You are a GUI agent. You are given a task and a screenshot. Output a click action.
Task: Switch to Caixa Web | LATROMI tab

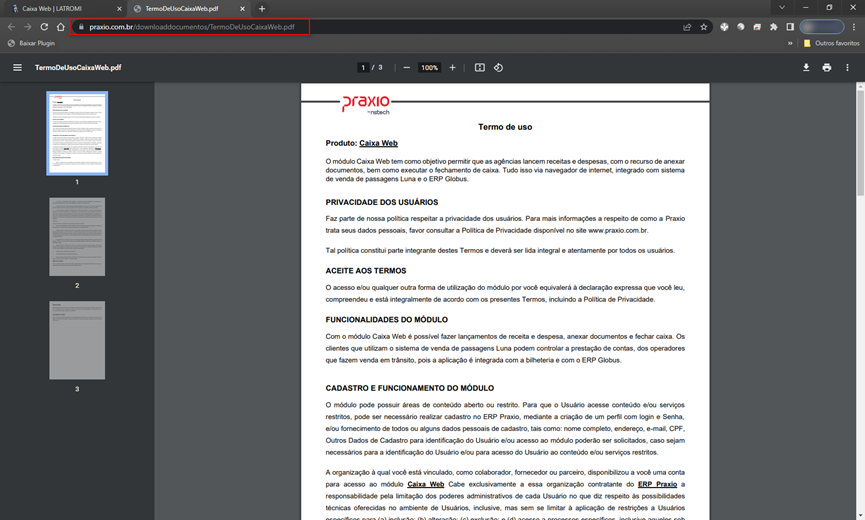click(61, 8)
